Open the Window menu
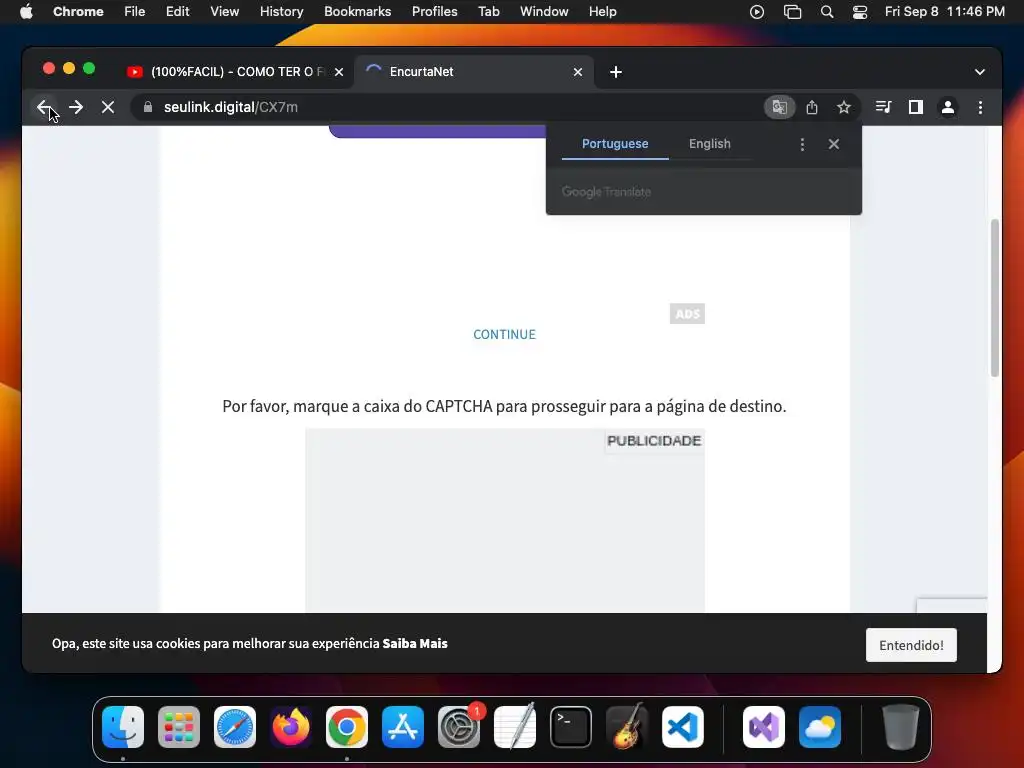Image resolution: width=1024 pixels, height=768 pixels. (x=544, y=12)
